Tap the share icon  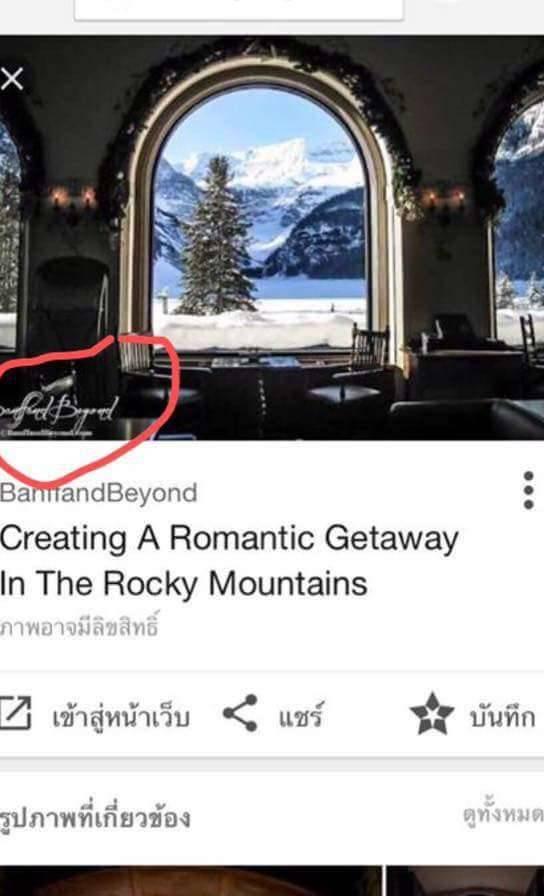click(x=240, y=713)
